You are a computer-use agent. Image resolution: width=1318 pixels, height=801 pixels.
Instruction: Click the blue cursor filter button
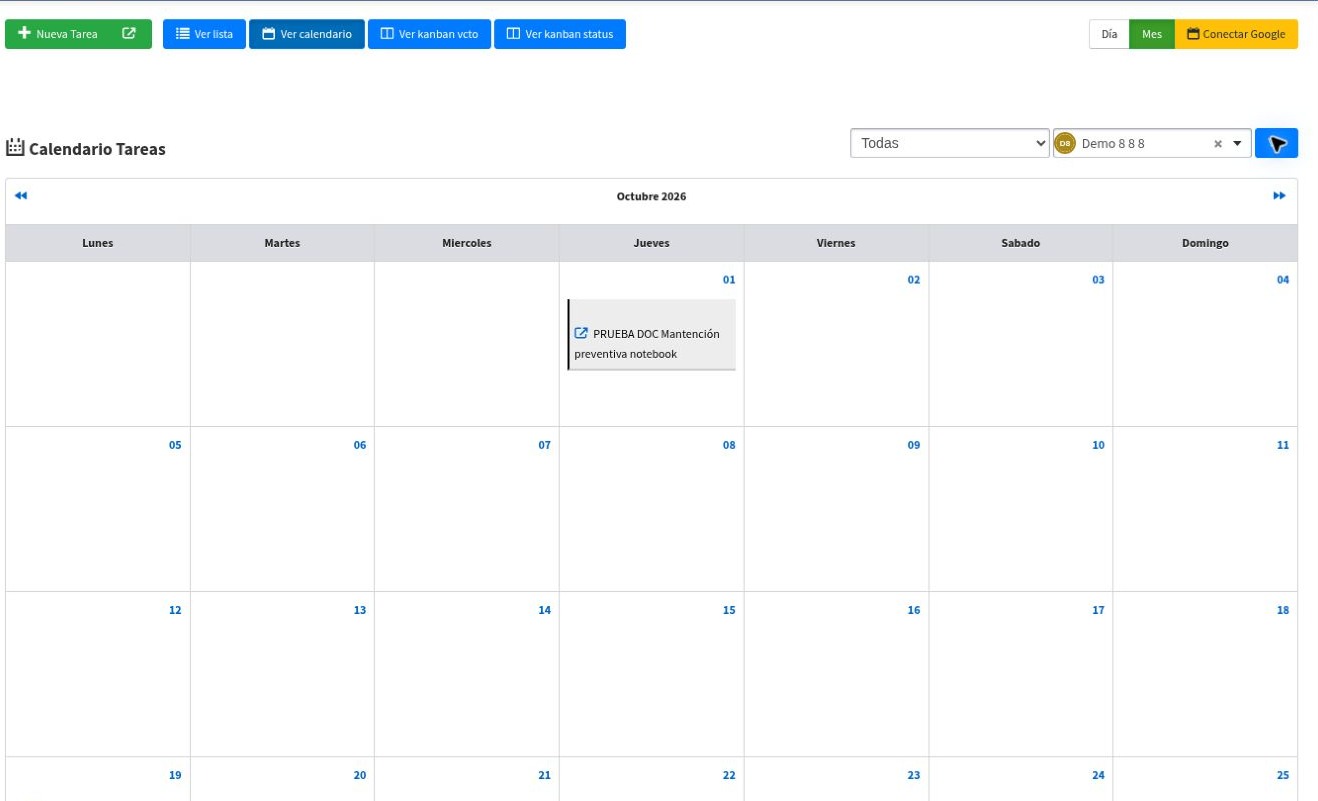point(1276,143)
